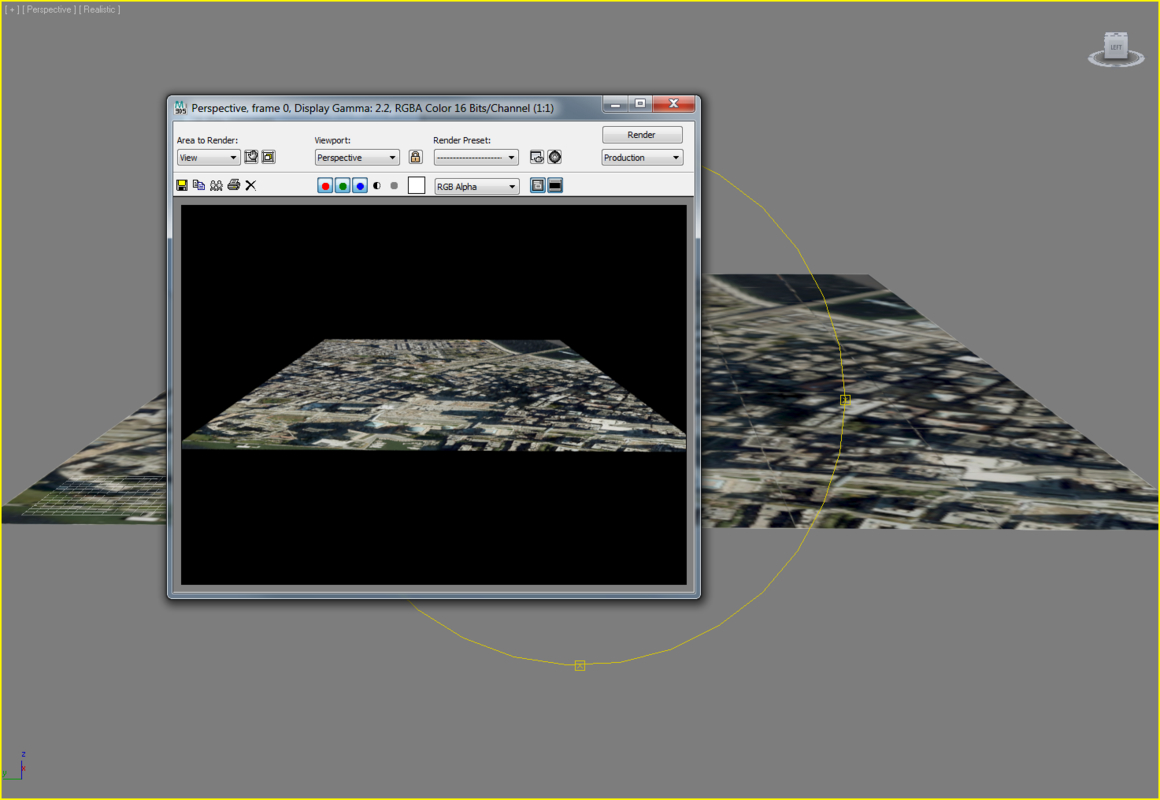
Task: Click the Render button
Action: click(x=641, y=134)
